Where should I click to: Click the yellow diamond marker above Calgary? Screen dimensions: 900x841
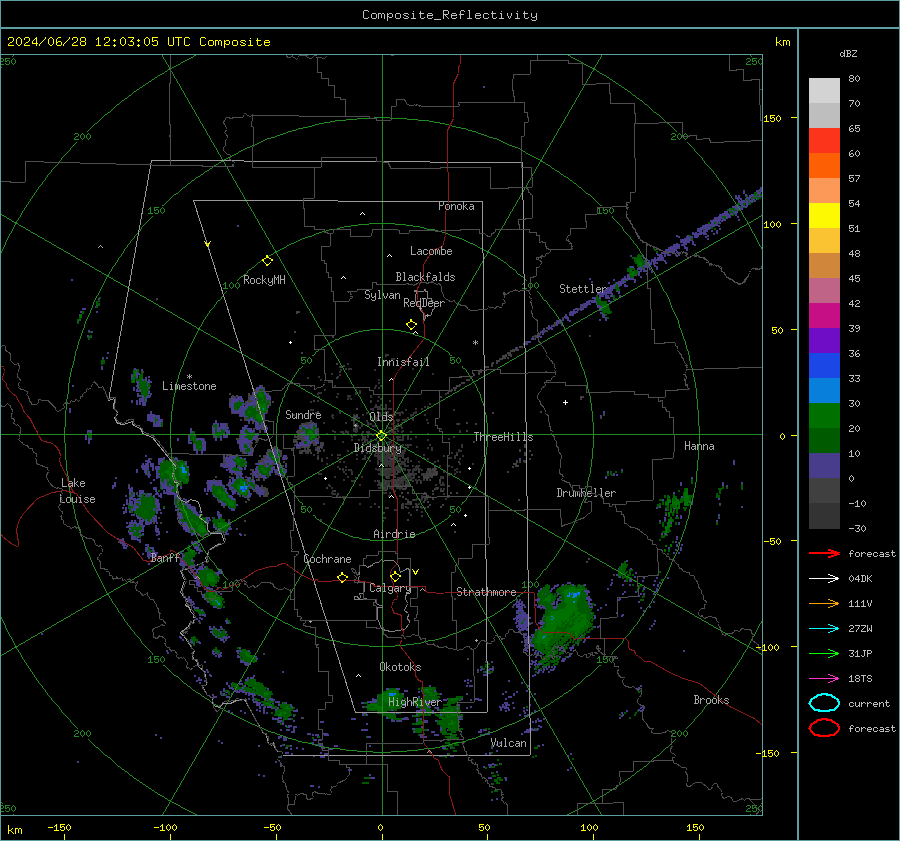[395, 576]
